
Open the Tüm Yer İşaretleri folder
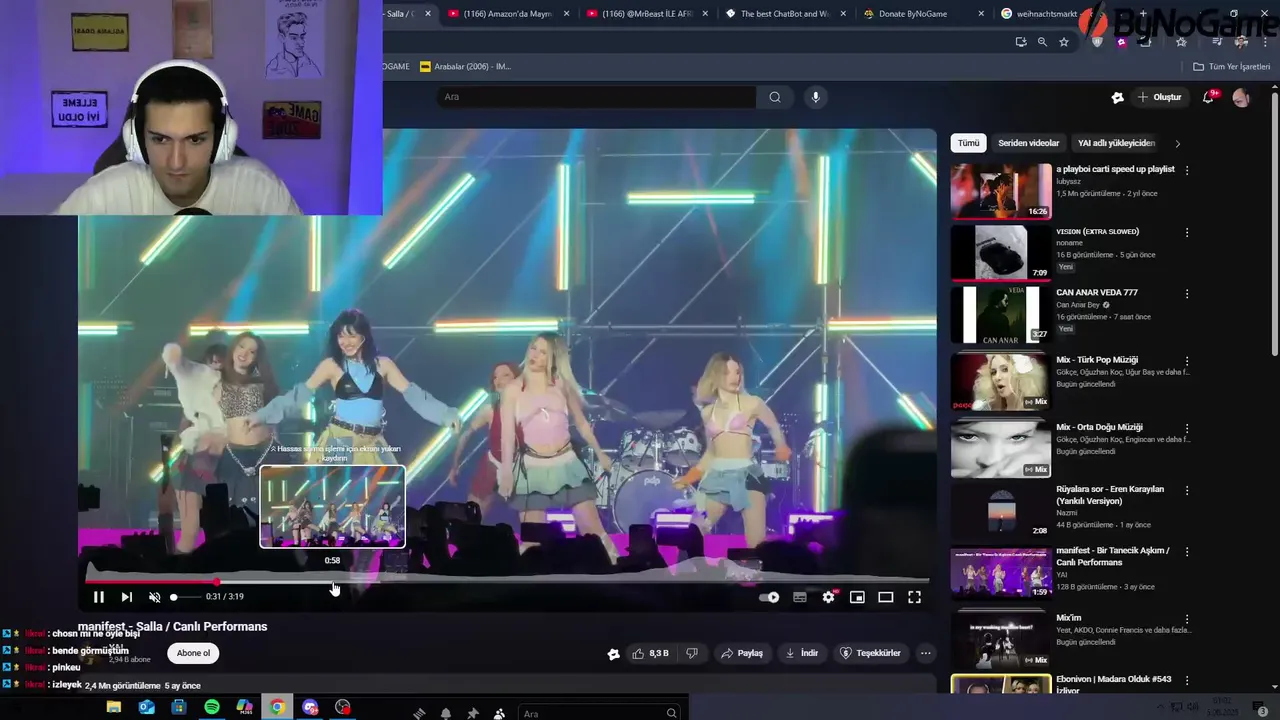[1231, 67]
